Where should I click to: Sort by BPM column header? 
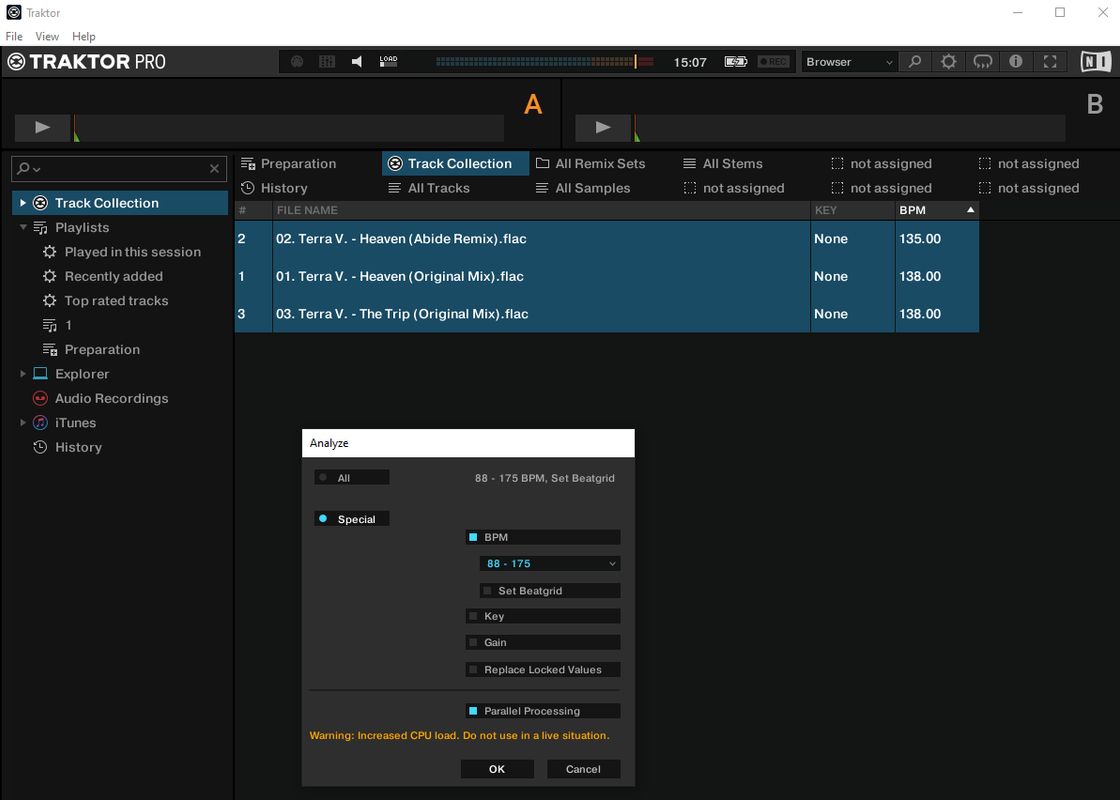(936, 210)
